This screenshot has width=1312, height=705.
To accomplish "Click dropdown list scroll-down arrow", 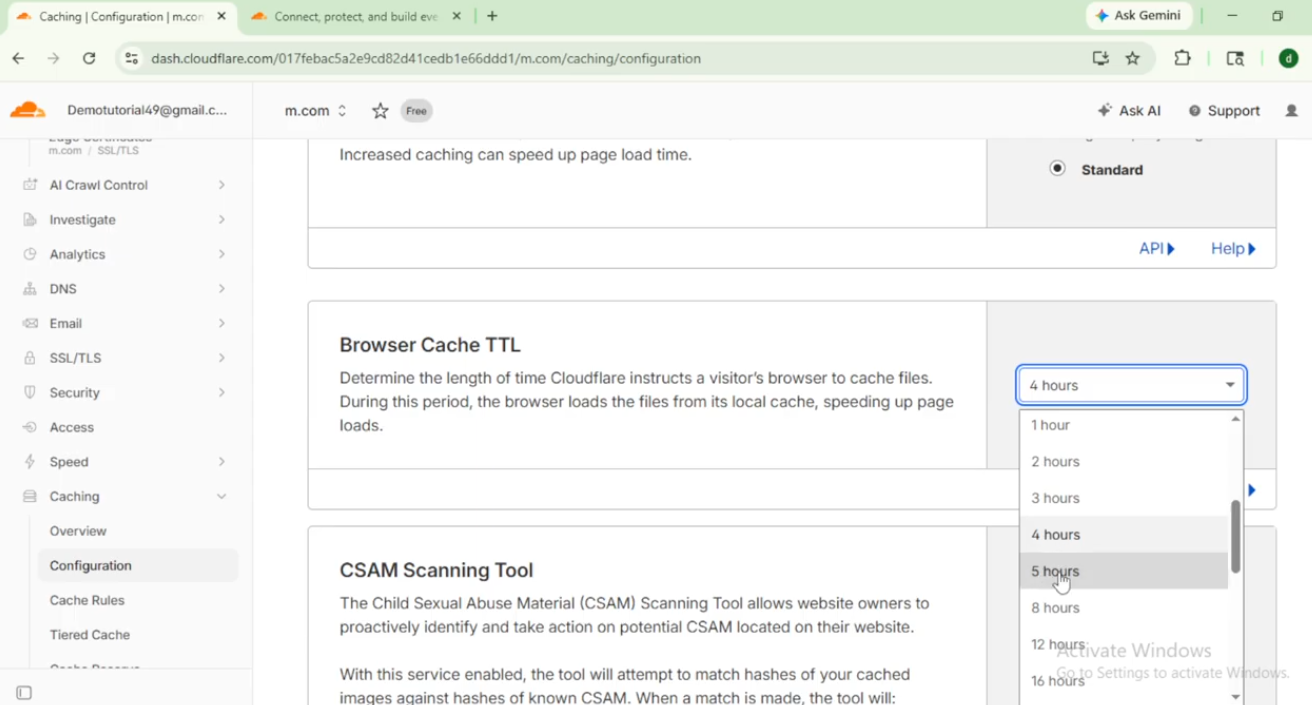I will click(1236, 697).
